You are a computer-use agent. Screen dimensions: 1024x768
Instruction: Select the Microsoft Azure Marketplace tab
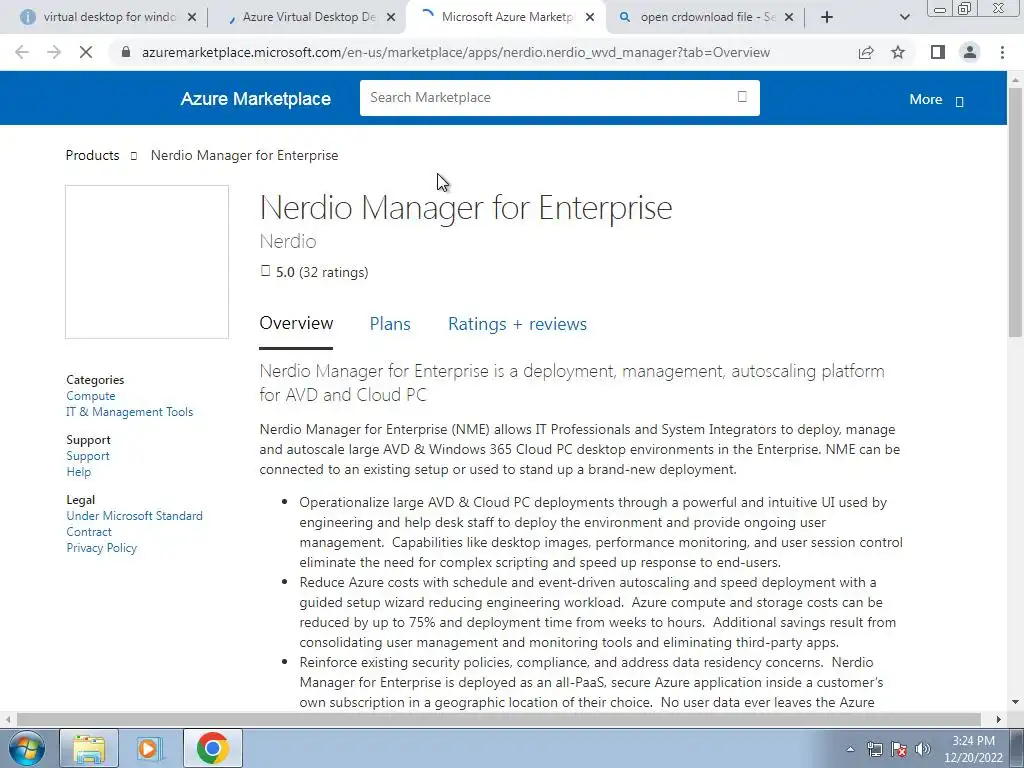(506, 17)
